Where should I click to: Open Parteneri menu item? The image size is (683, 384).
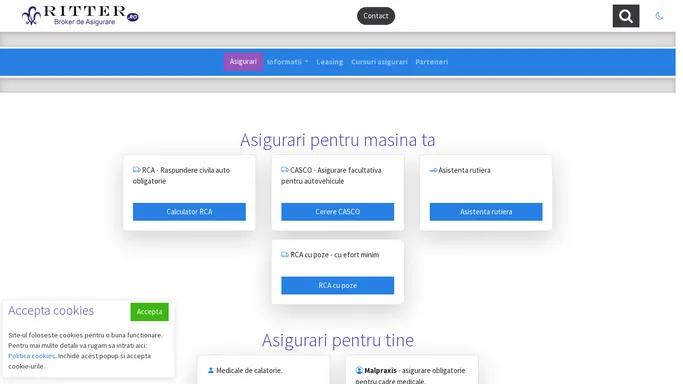point(431,62)
